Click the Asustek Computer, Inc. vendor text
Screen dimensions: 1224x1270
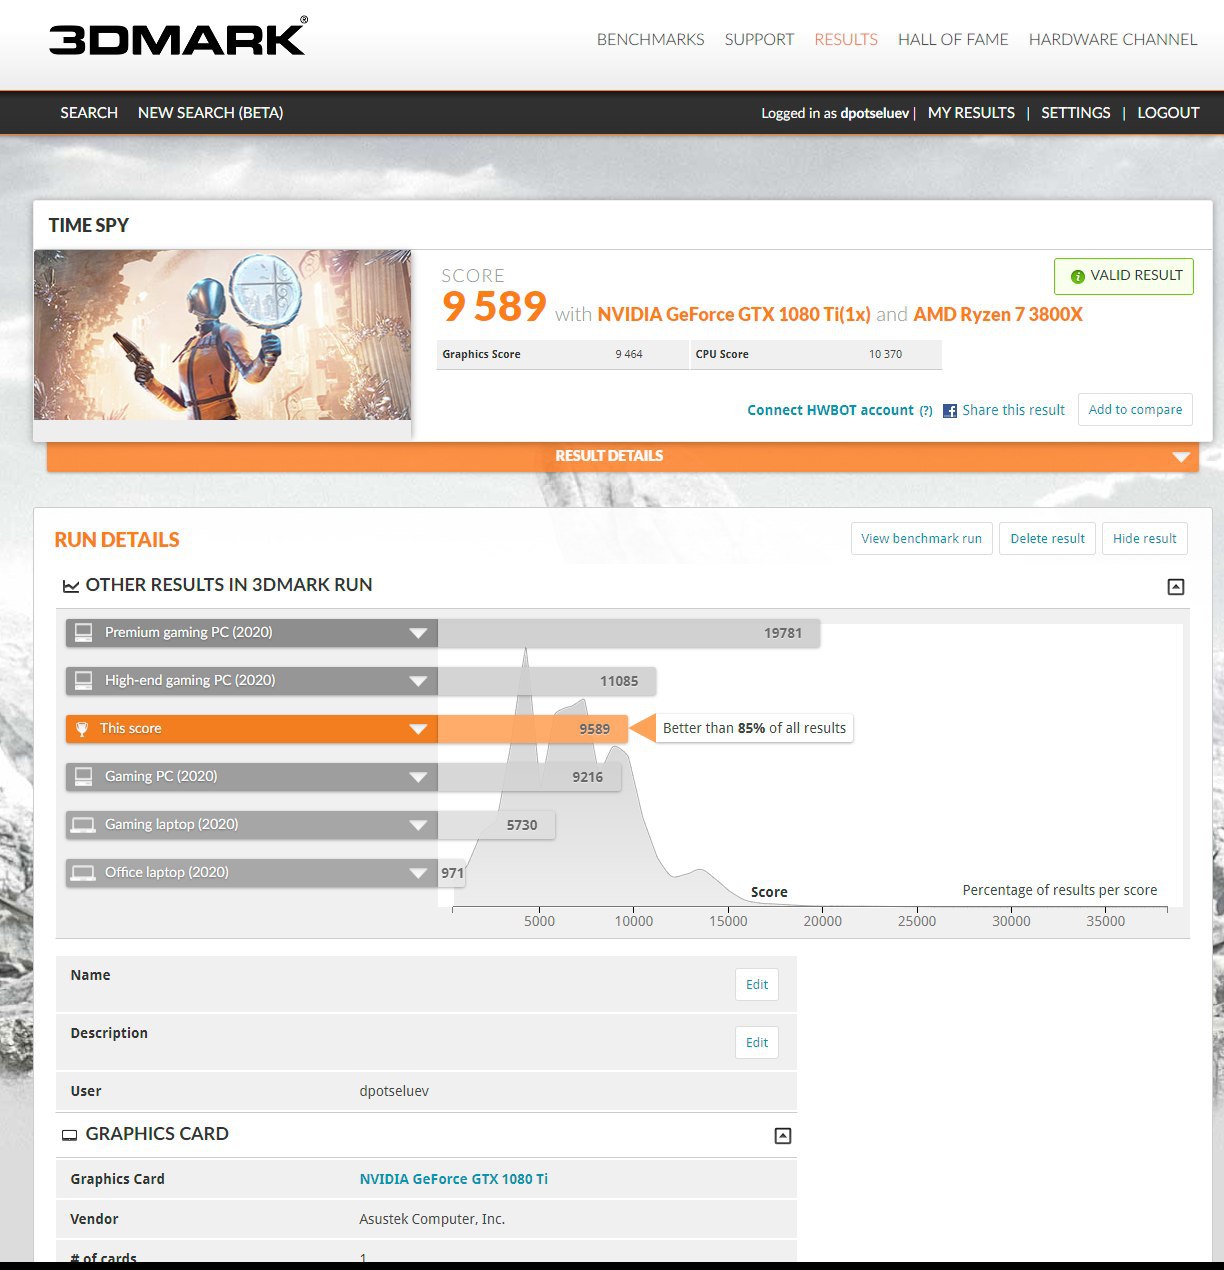432,1220
